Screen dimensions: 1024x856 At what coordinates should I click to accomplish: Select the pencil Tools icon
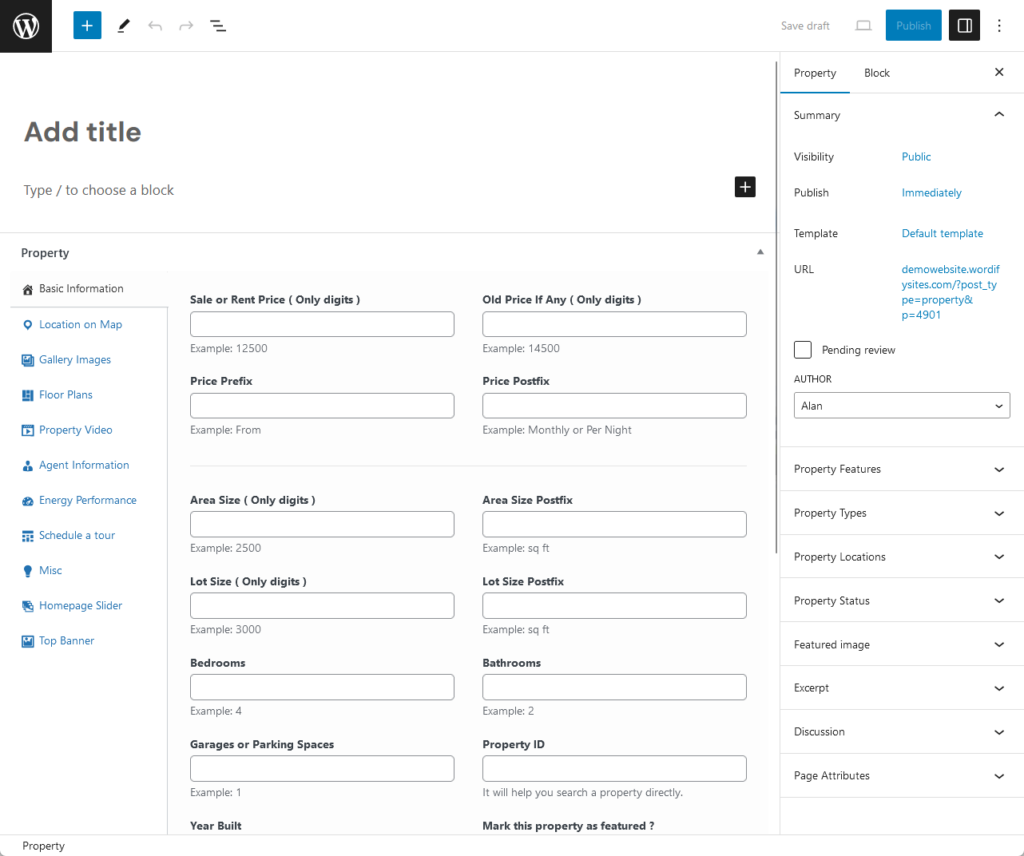click(x=123, y=26)
